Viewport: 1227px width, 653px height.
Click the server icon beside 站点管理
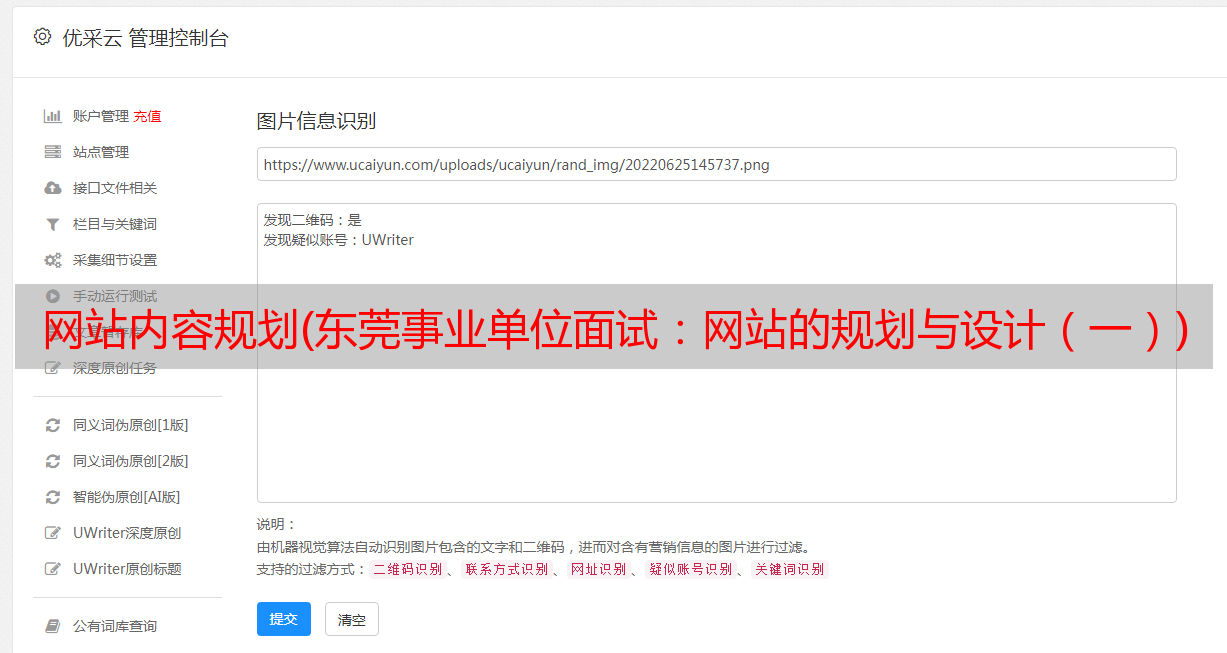click(53, 152)
